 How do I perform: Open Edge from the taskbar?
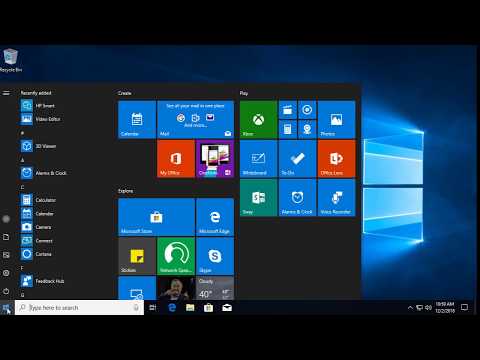point(172,308)
